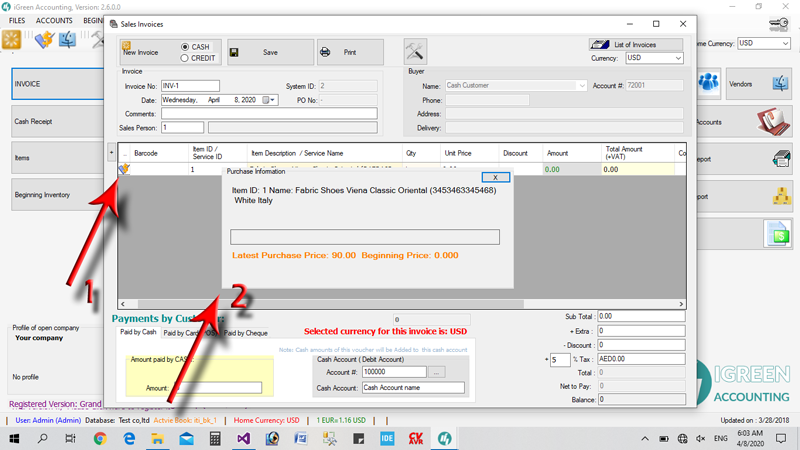The width and height of the screenshot is (800, 450).
Task: Open File Explorer from taskbar
Action: coord(157,439)
